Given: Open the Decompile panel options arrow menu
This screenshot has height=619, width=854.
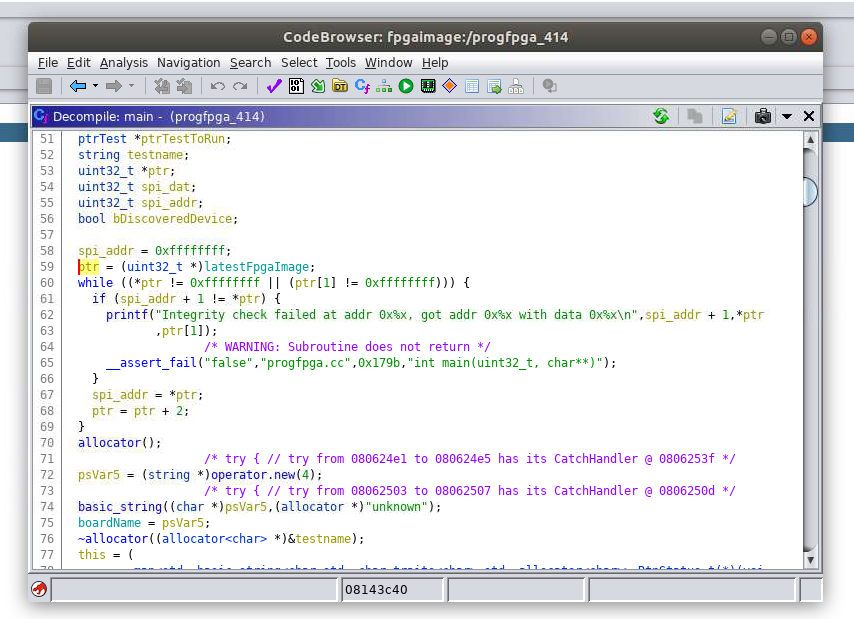Looking at the screenshot, I should [787, 116].
